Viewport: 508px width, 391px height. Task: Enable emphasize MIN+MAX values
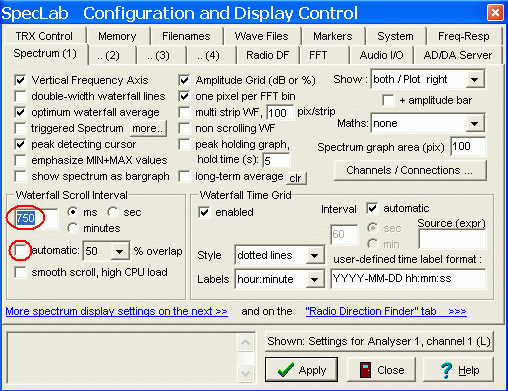coord(21,160)
